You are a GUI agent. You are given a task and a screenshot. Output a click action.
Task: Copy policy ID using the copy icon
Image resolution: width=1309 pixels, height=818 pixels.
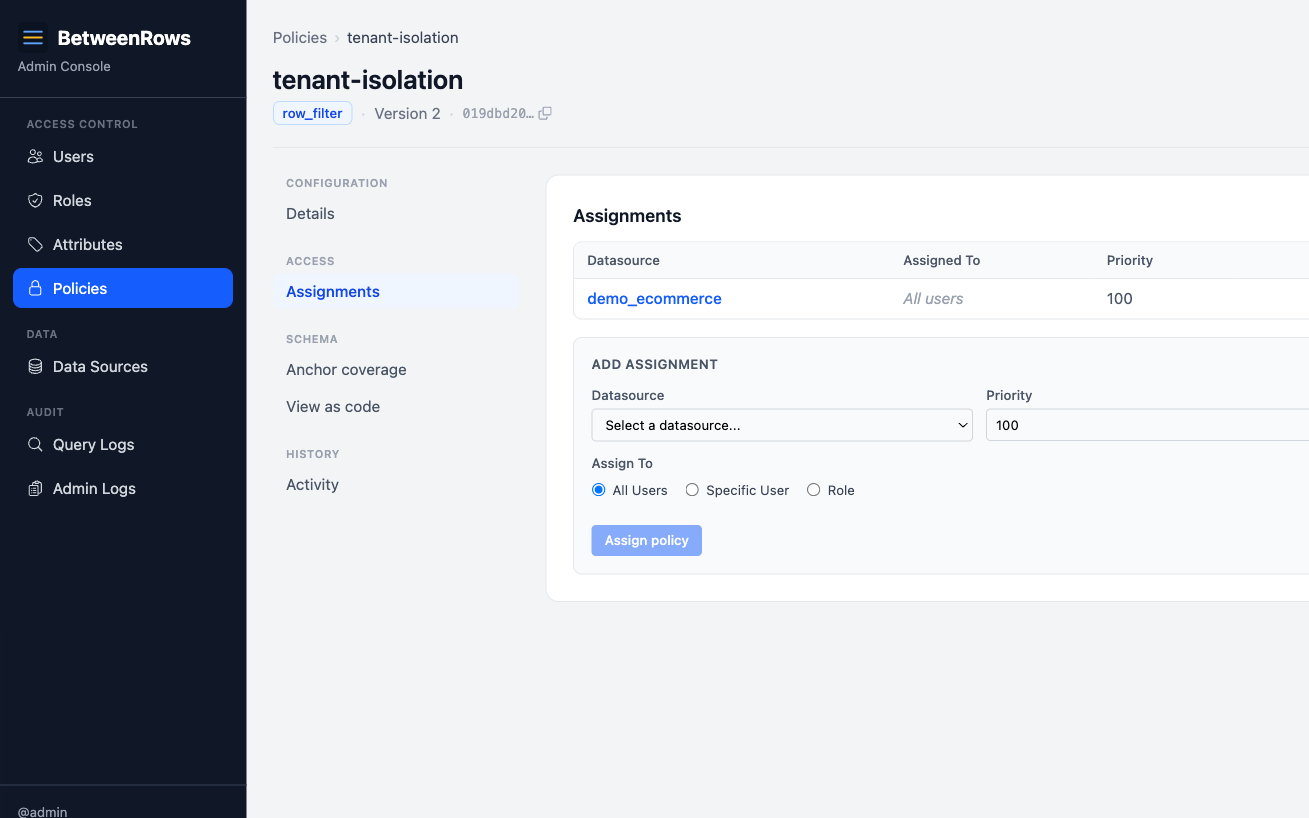click(545, 114)
